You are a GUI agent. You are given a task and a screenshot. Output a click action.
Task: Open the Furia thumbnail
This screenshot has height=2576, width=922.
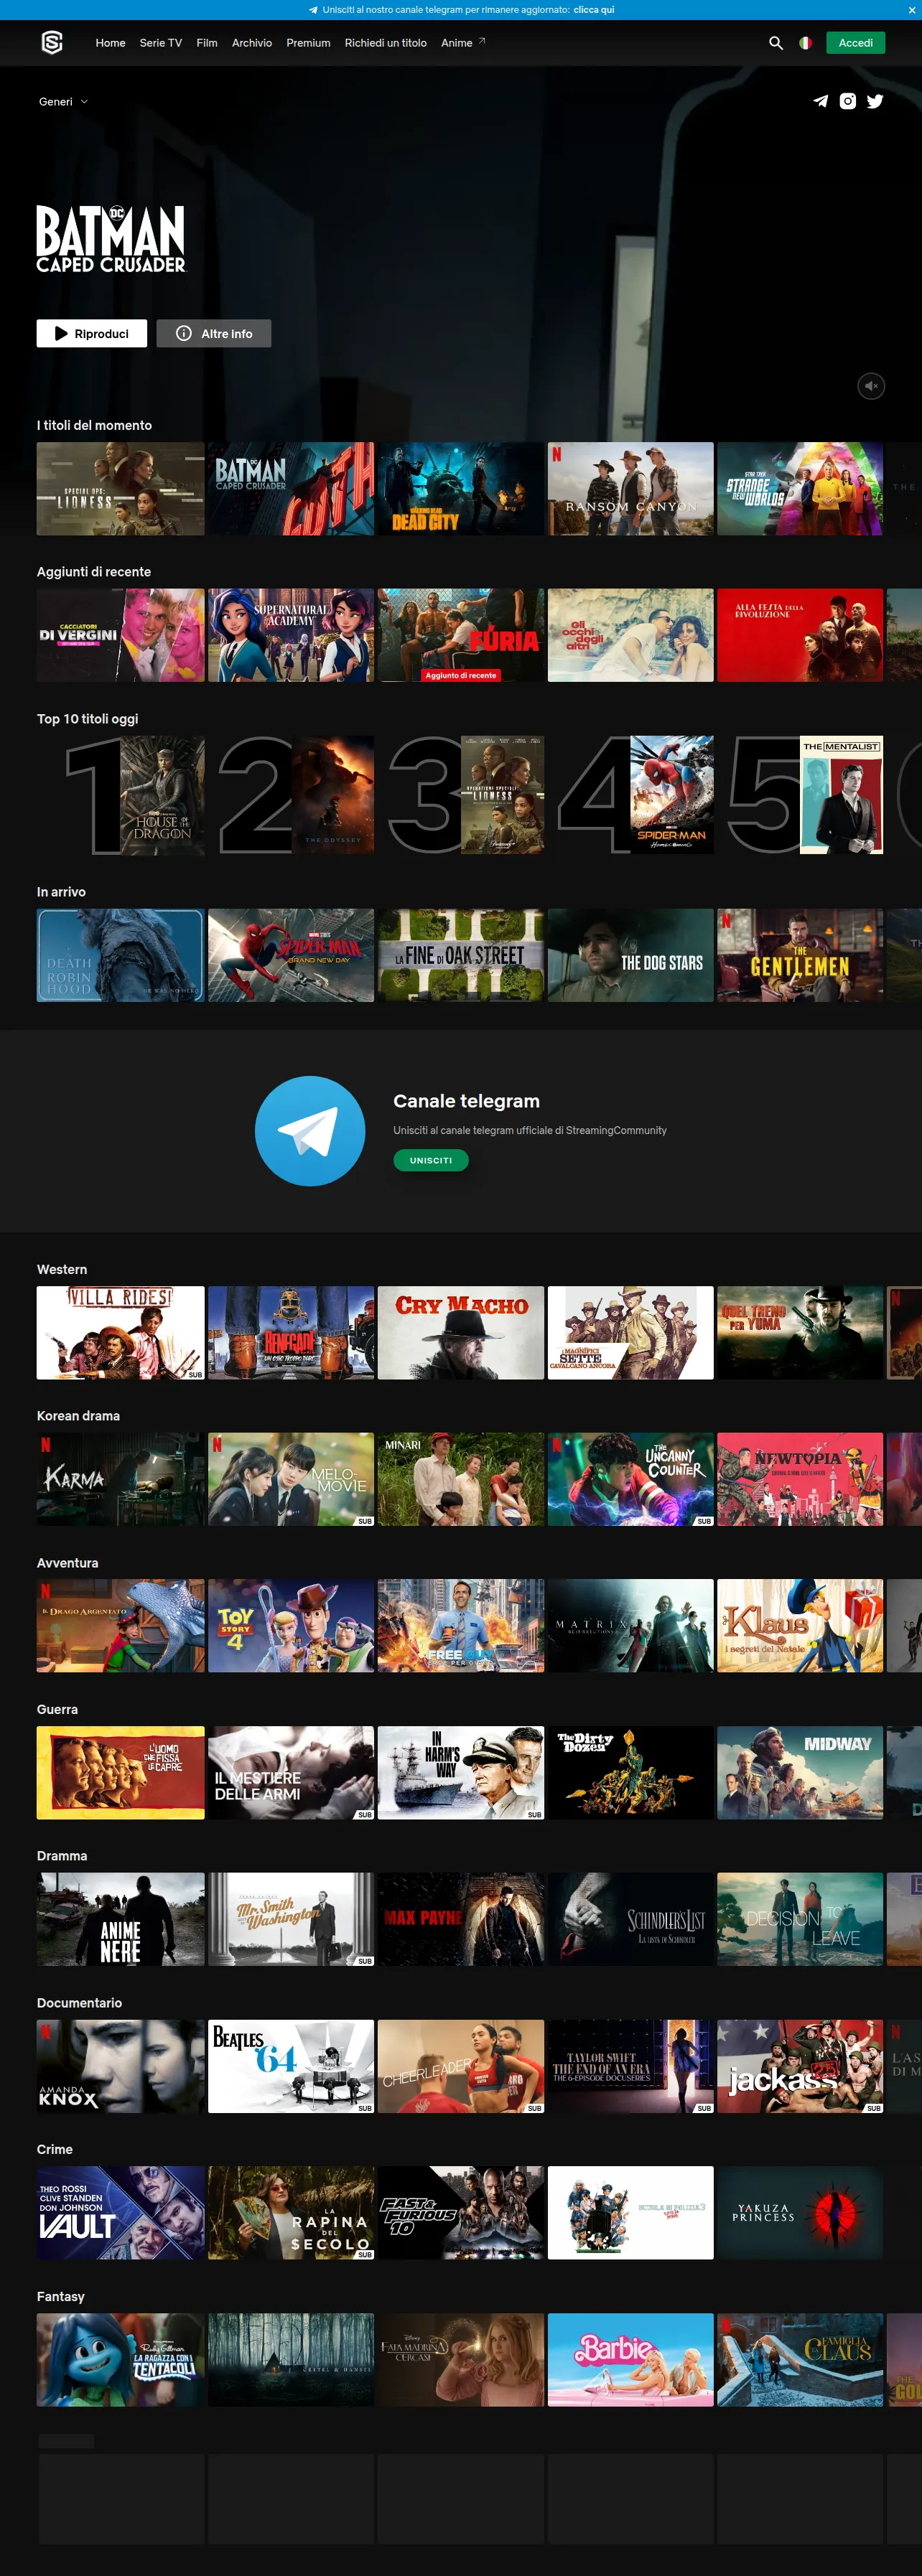pyautogui.click(x=461, y=635)
